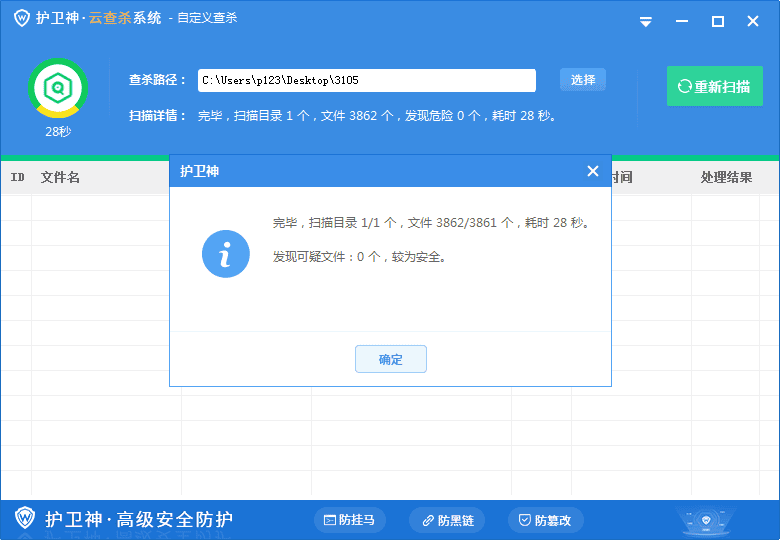Click the 防篡改 button at the bottom
The image size is (780, 540).
[x=545, y=520]
